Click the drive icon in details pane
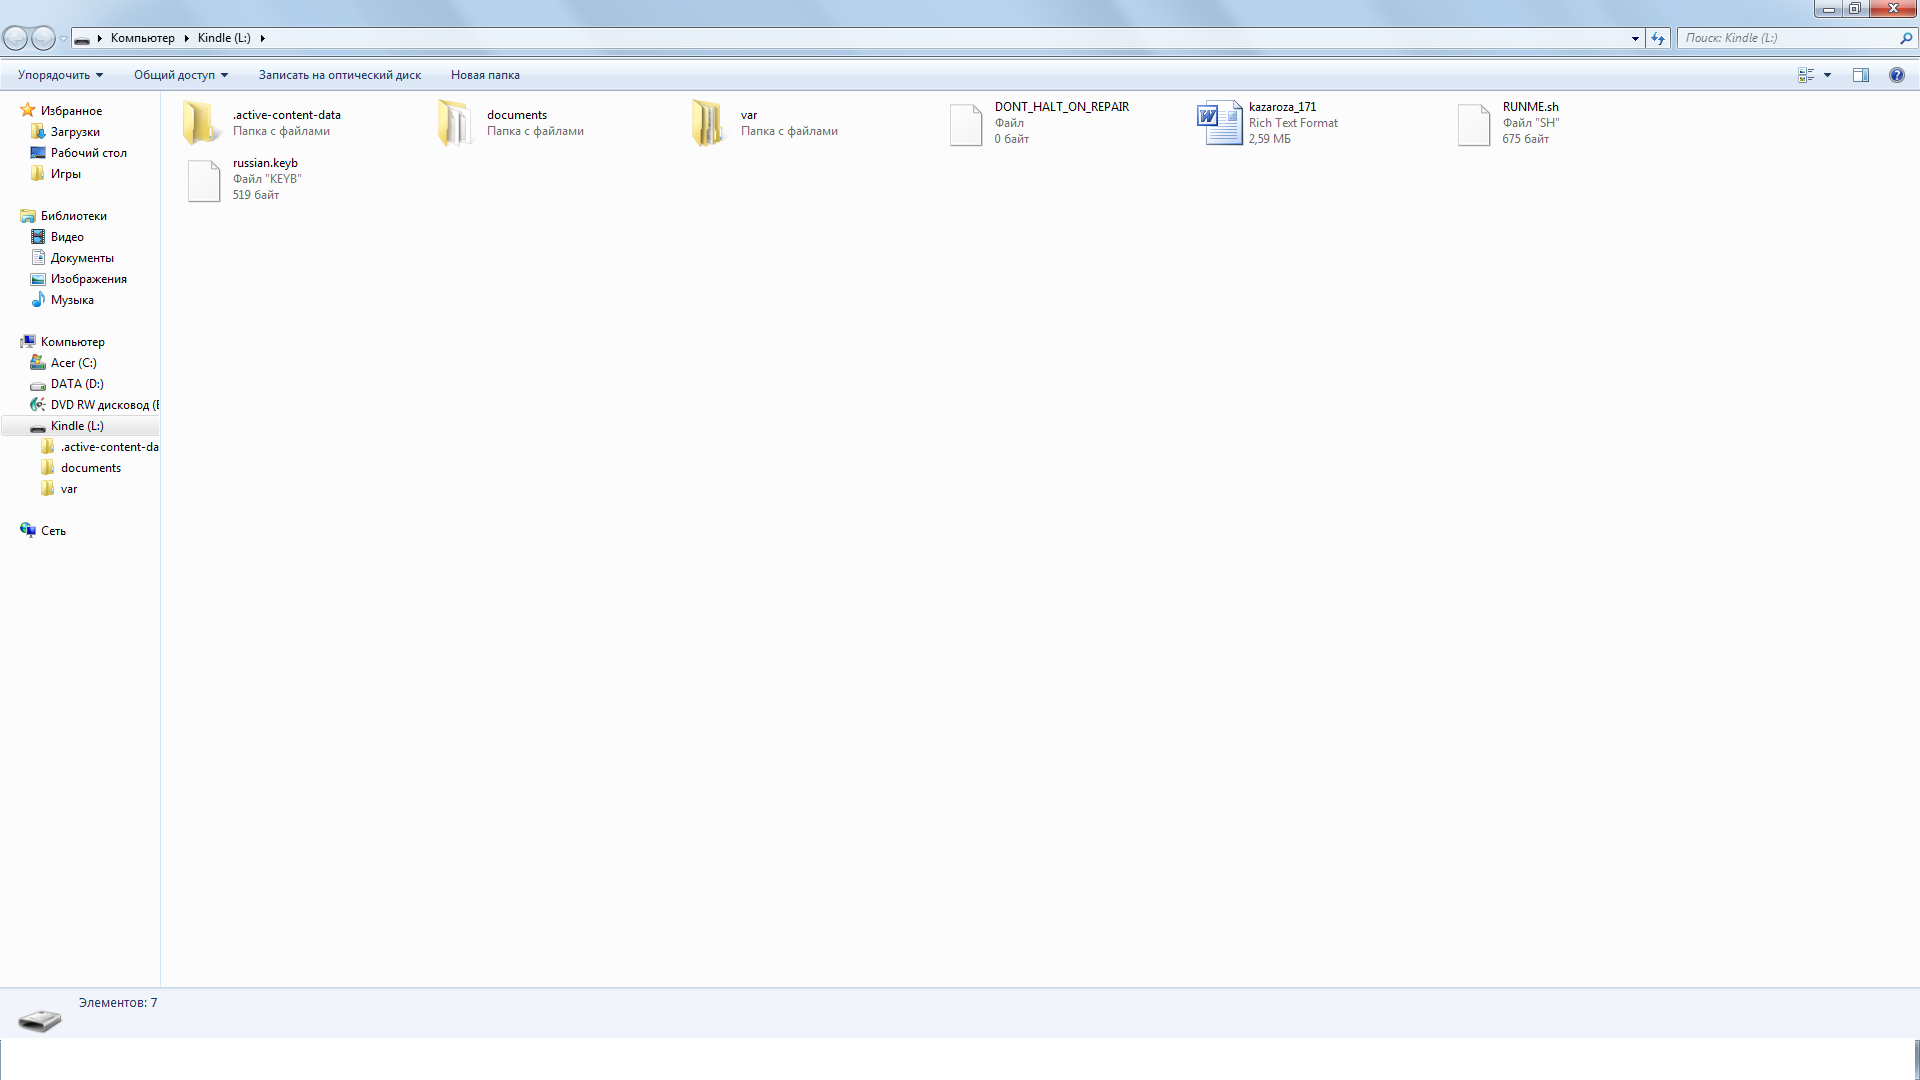The width and height of the screenshot is (1920, 1080). 40,1020
